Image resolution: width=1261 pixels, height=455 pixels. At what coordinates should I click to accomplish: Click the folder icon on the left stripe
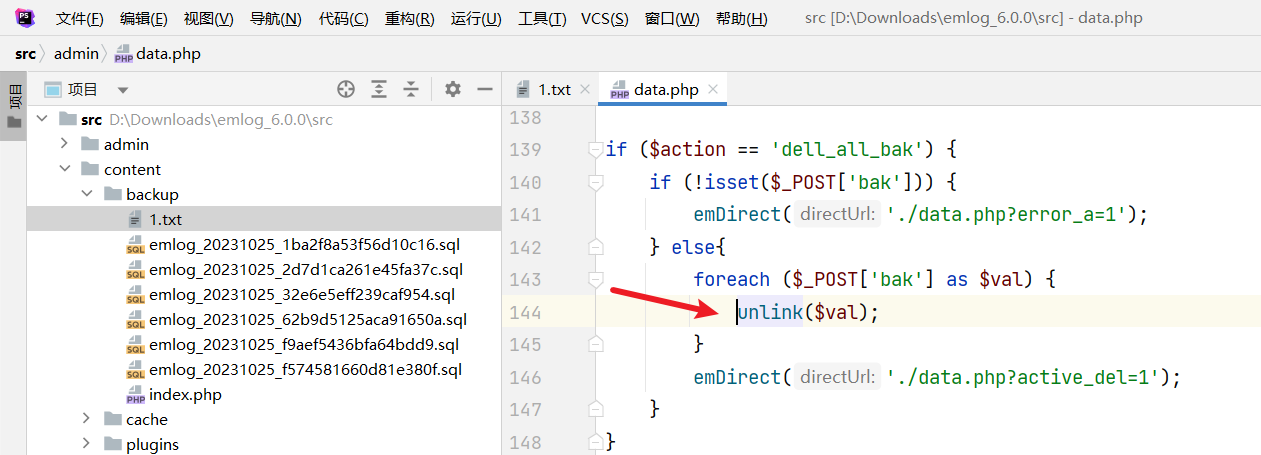(14, 122)
